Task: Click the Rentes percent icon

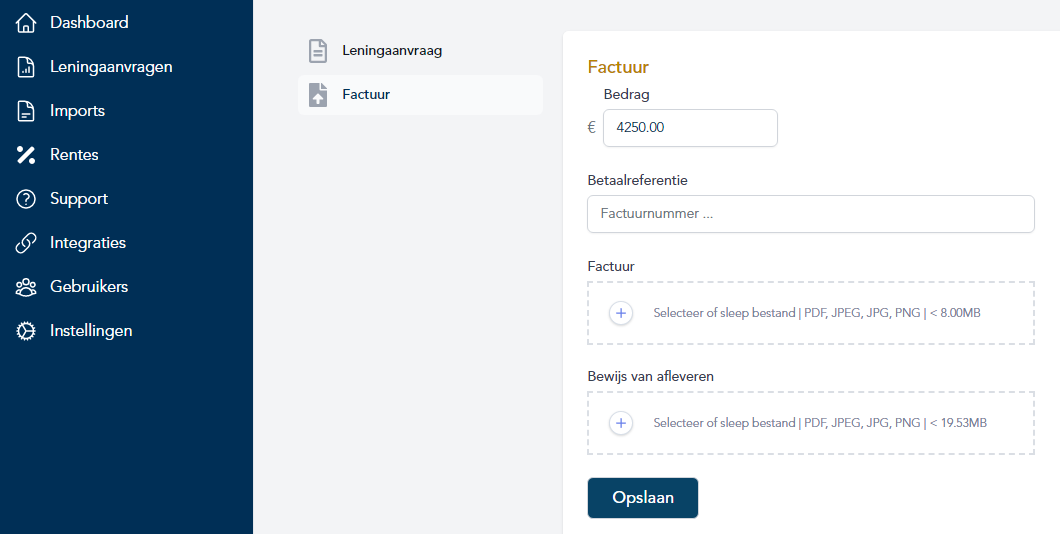Action: click(26, 155)
